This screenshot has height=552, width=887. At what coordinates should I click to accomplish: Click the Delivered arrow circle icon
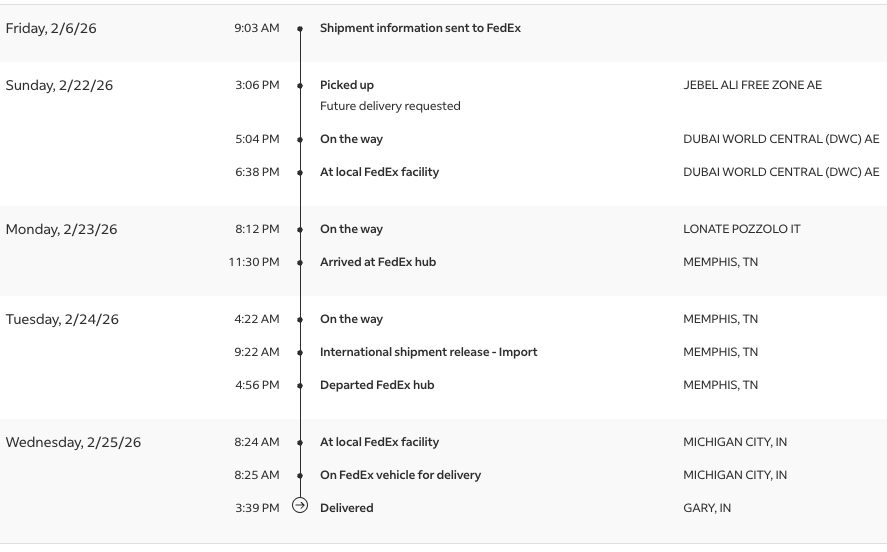(300, 506)
